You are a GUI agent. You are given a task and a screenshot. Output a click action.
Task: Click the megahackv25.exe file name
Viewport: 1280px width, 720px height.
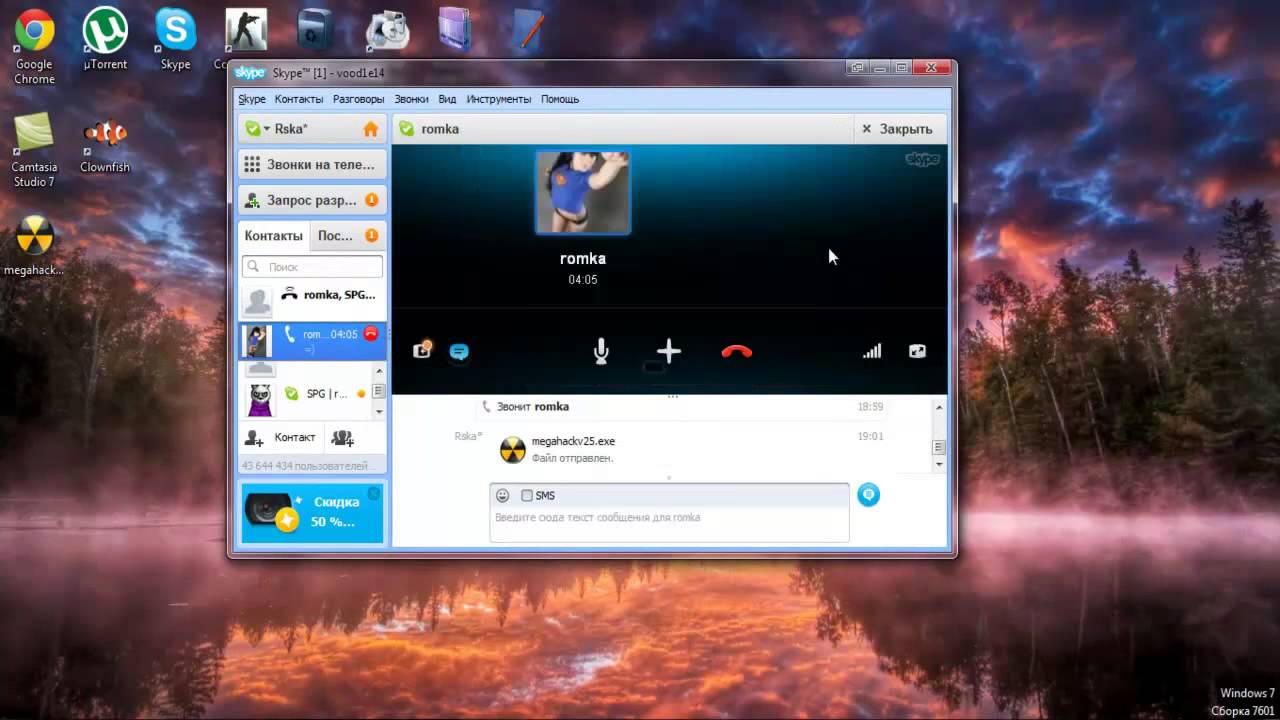tap(573, 441)
